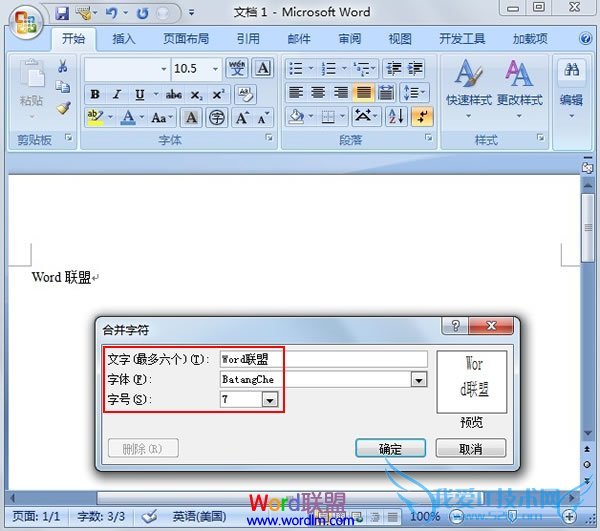
Task: Switch to the 视图 tab
Action: 400,39
